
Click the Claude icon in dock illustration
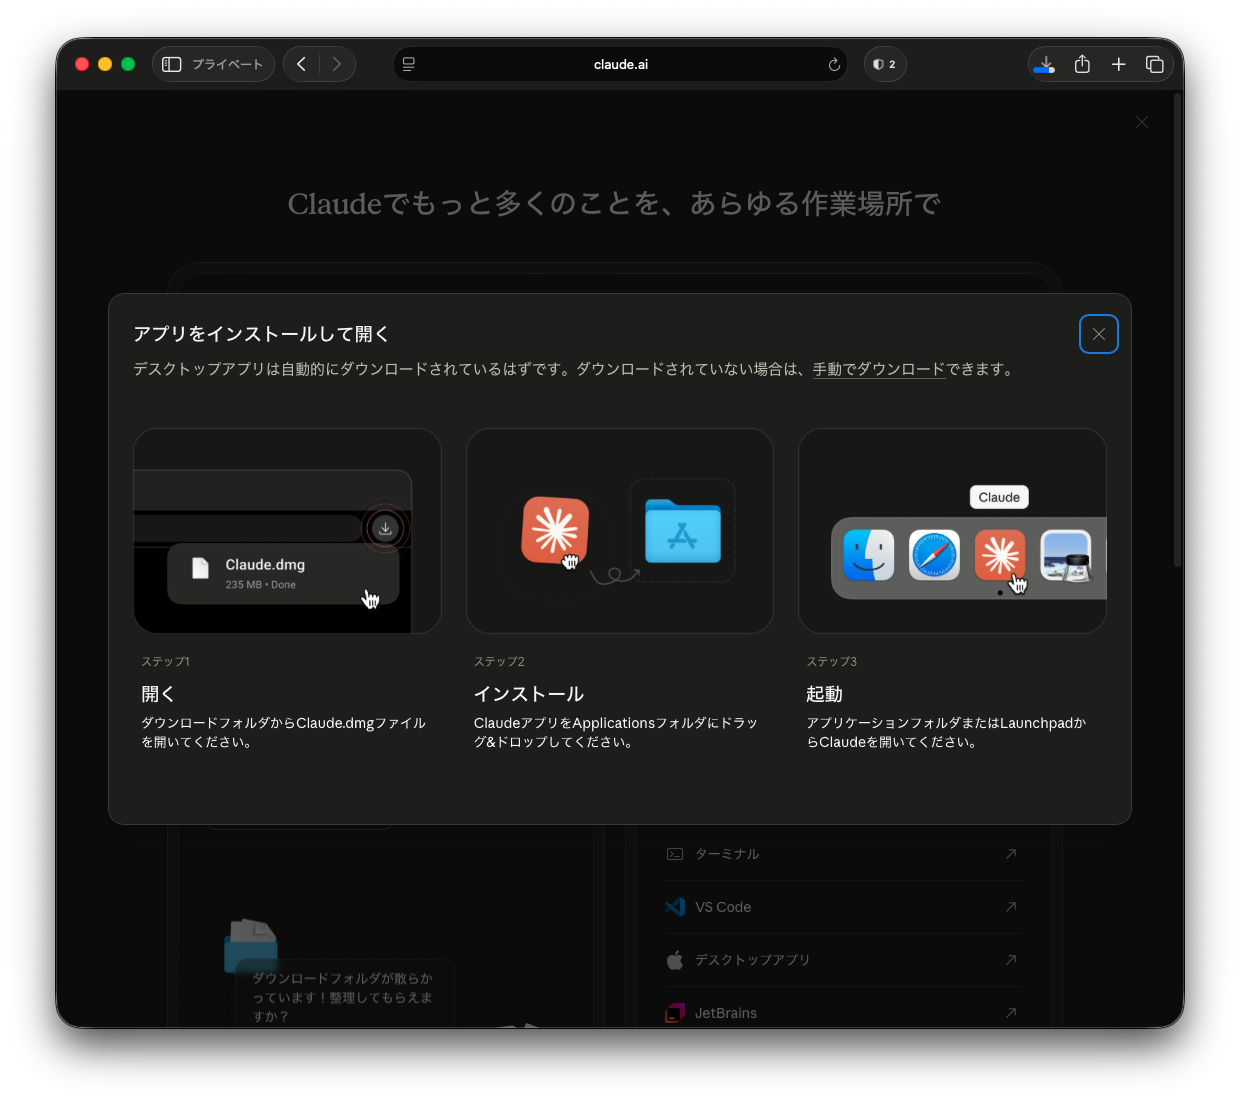(x=1000, y=556)
